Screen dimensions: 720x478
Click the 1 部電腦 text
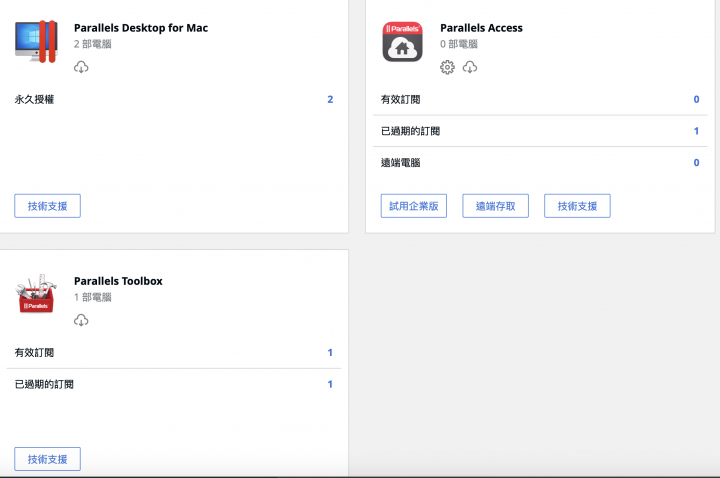tap(93, 297)
